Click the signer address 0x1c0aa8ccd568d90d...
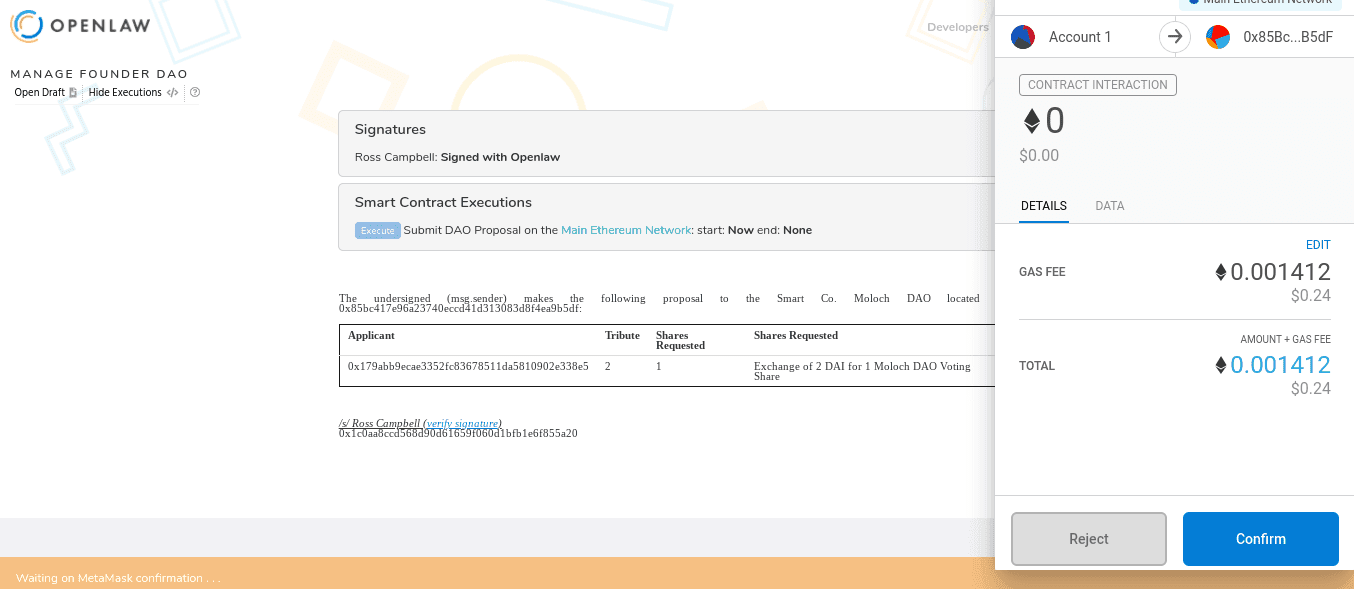 pyautogui.click(x=458, y=434)
